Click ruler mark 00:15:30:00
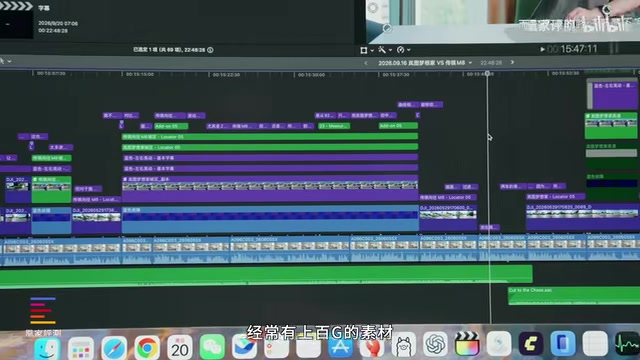The image size is (640, 360). click(x=311, y=75)
